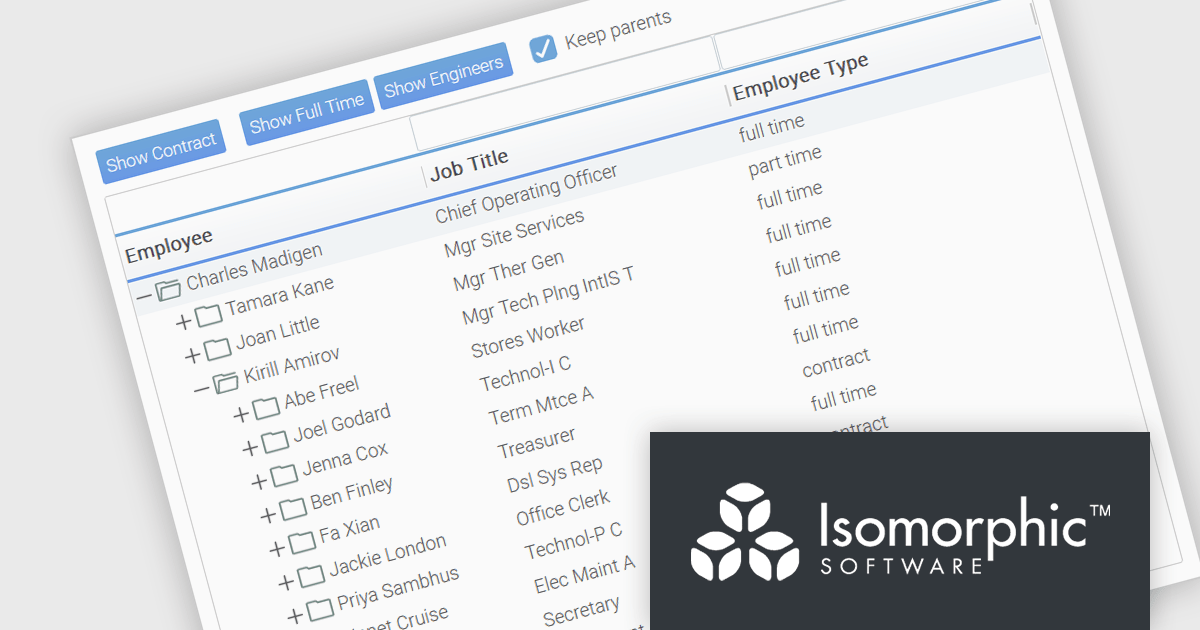The image size is (1200, 630).
Task: Sort by the Job Title column header
Action: (x=470, y=165)
